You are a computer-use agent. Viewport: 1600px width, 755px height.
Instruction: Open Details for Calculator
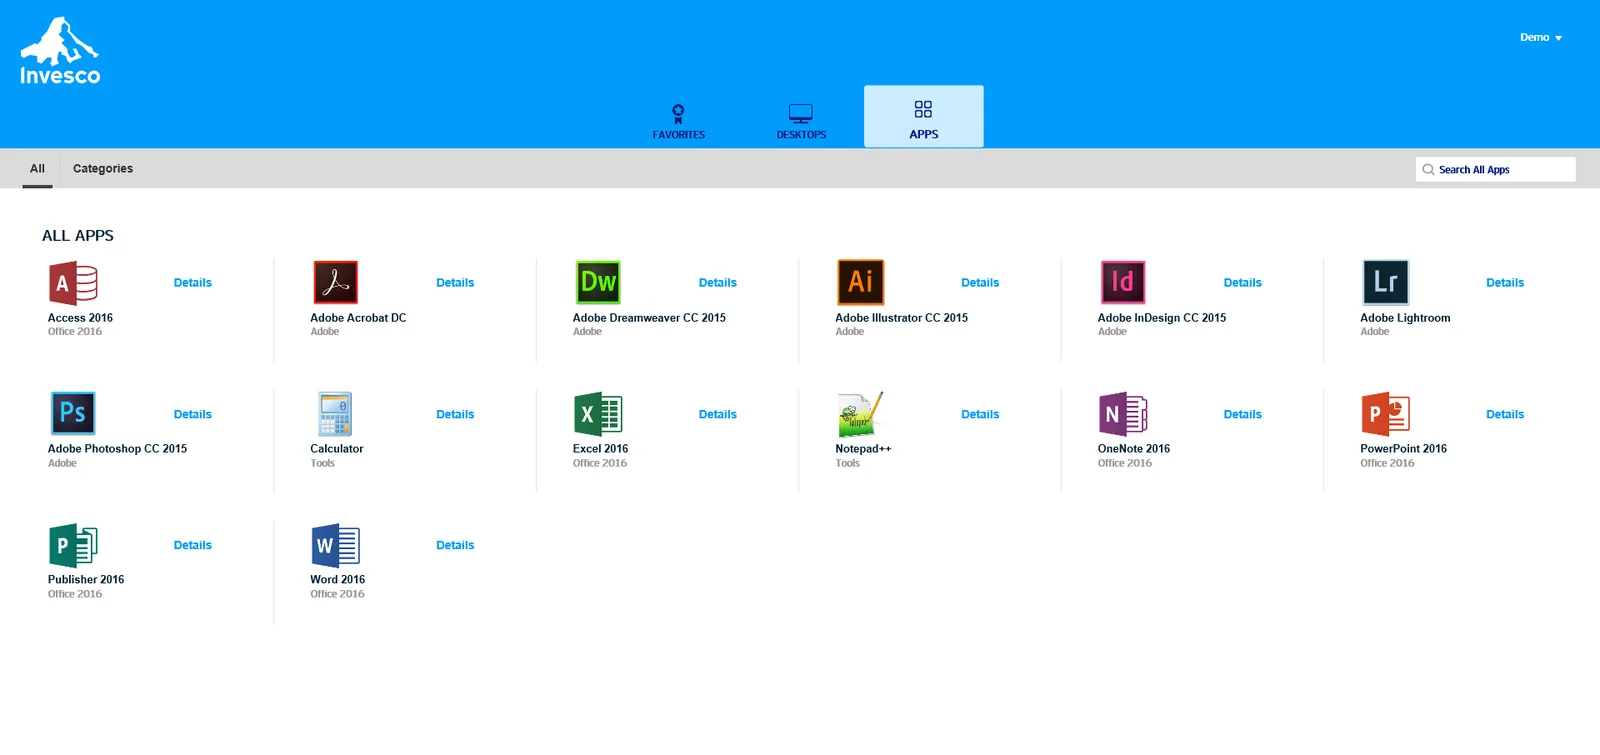(x=455, y=414)
